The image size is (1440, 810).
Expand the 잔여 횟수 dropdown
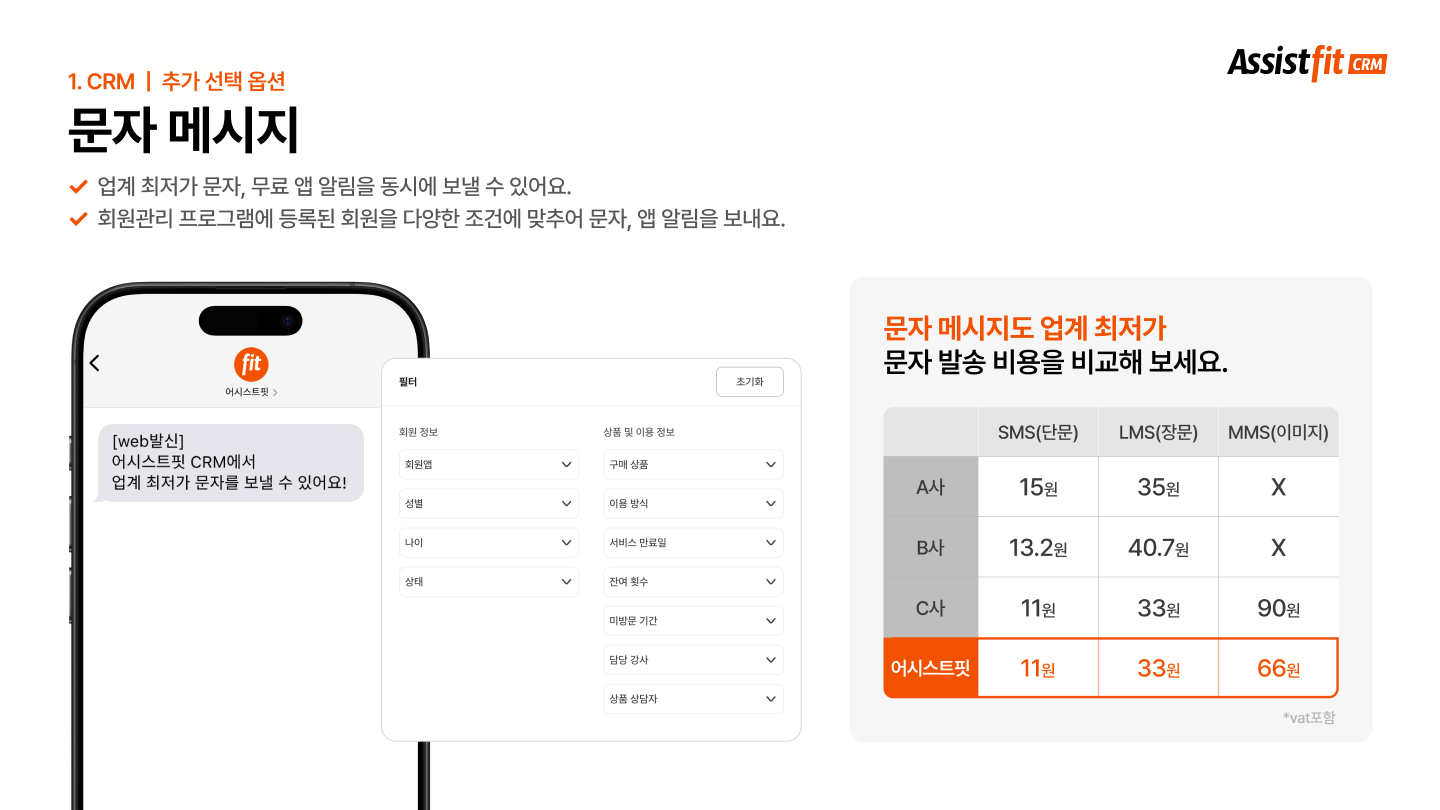pyautogui.click(x=692, y=582)
